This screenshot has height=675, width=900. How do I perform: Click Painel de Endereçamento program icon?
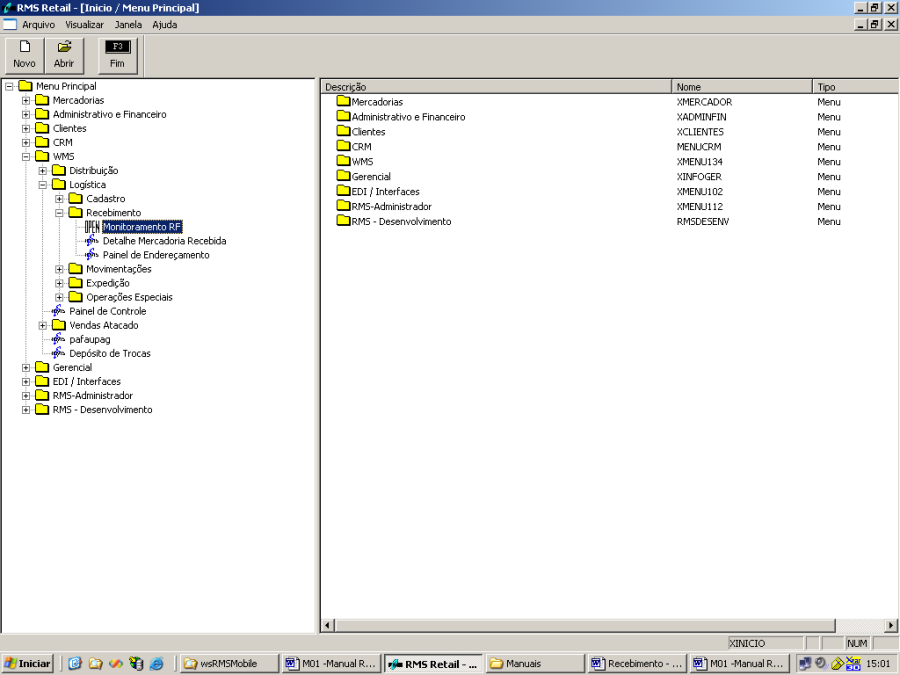(x=92, y=255)
